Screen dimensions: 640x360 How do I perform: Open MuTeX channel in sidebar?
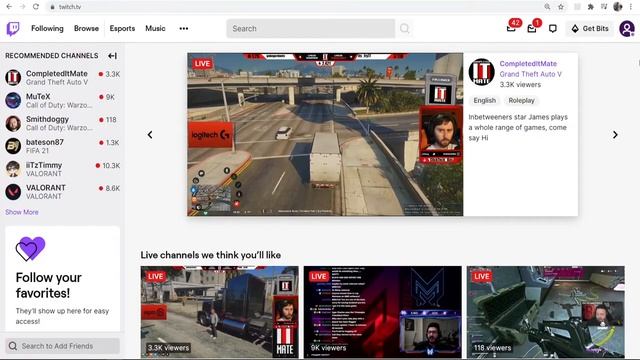[x=62, y=100]
